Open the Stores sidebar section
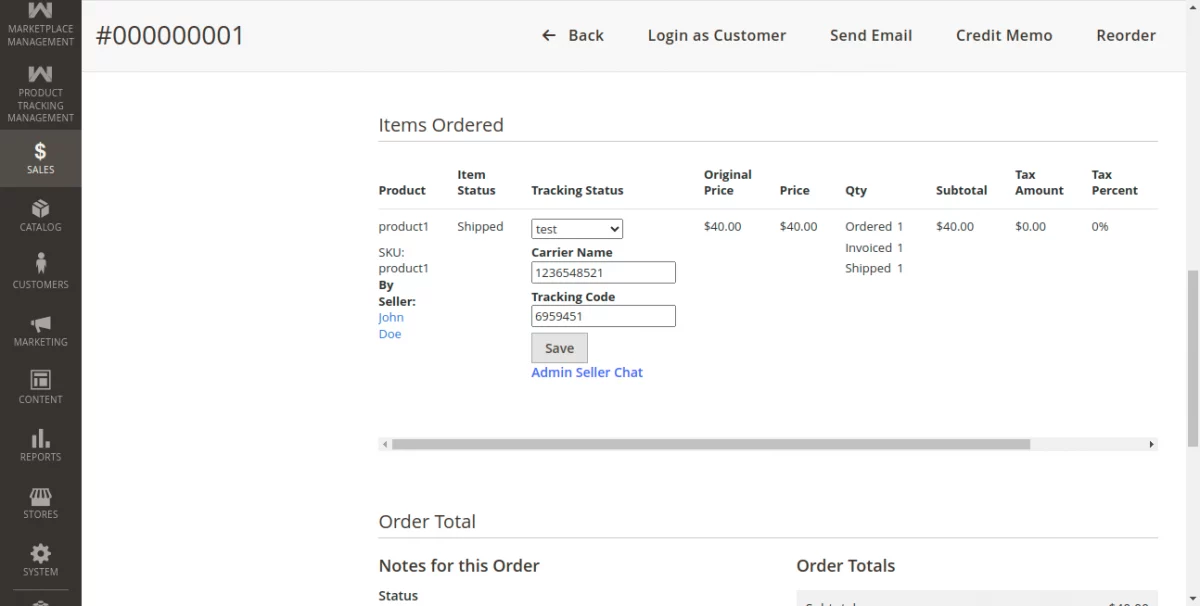The height and width of the screenshot is (606, 1200). pyautogui.click(x=40, y=501)
